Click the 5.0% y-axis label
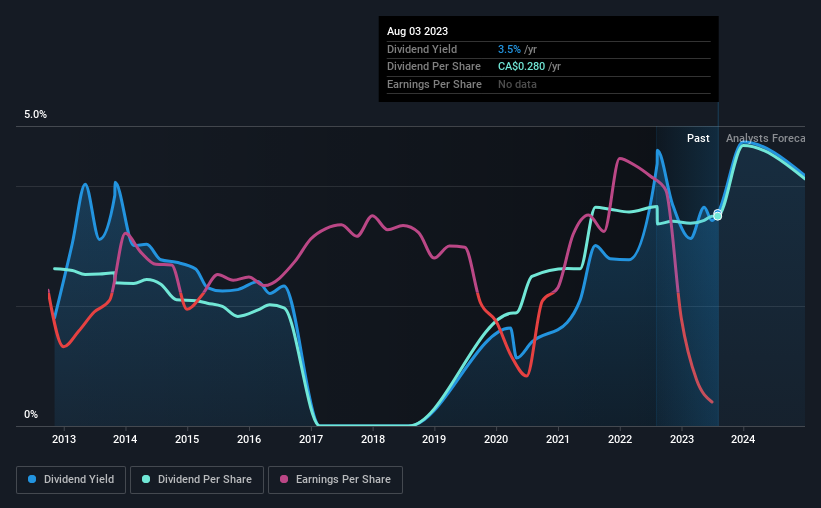Screen dimensions: 821x508 (35, 115)
